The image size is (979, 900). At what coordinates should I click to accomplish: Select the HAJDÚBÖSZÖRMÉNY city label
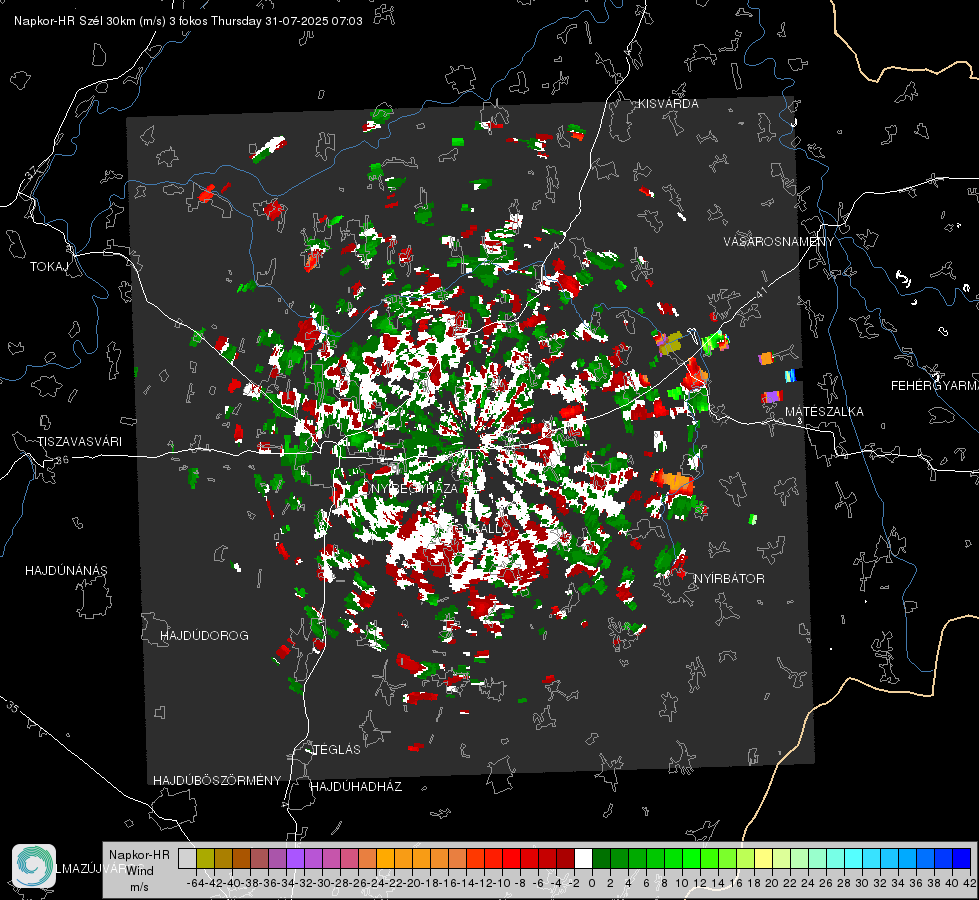217,781
